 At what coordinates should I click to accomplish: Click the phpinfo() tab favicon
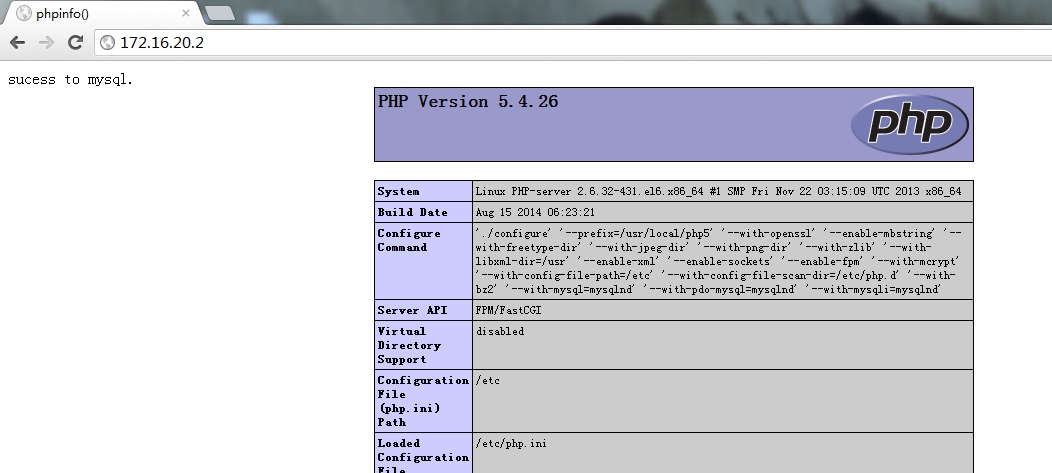[x=24, y=13]
